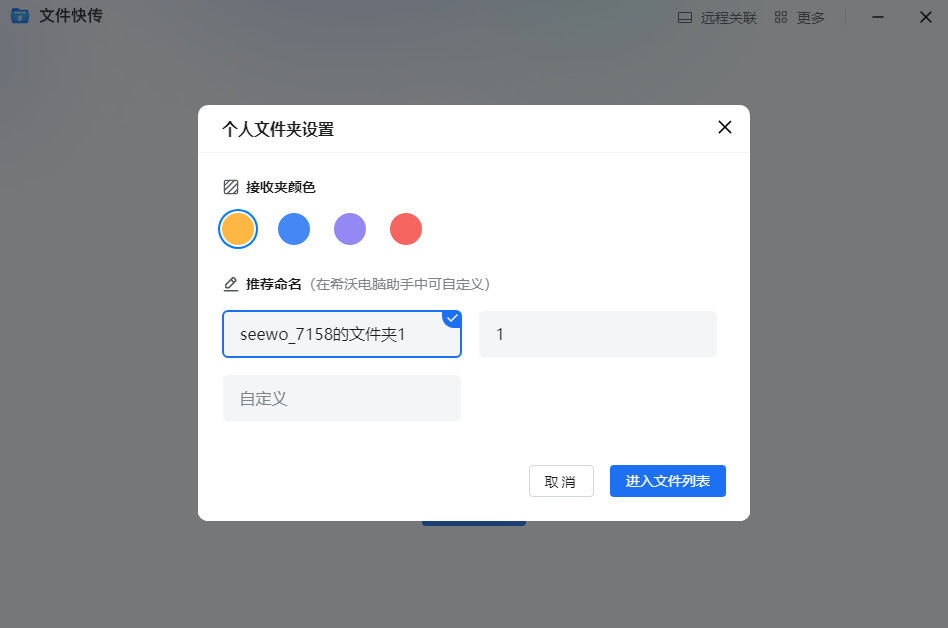Focus the 自定义 custom name field

pos(342,398)
